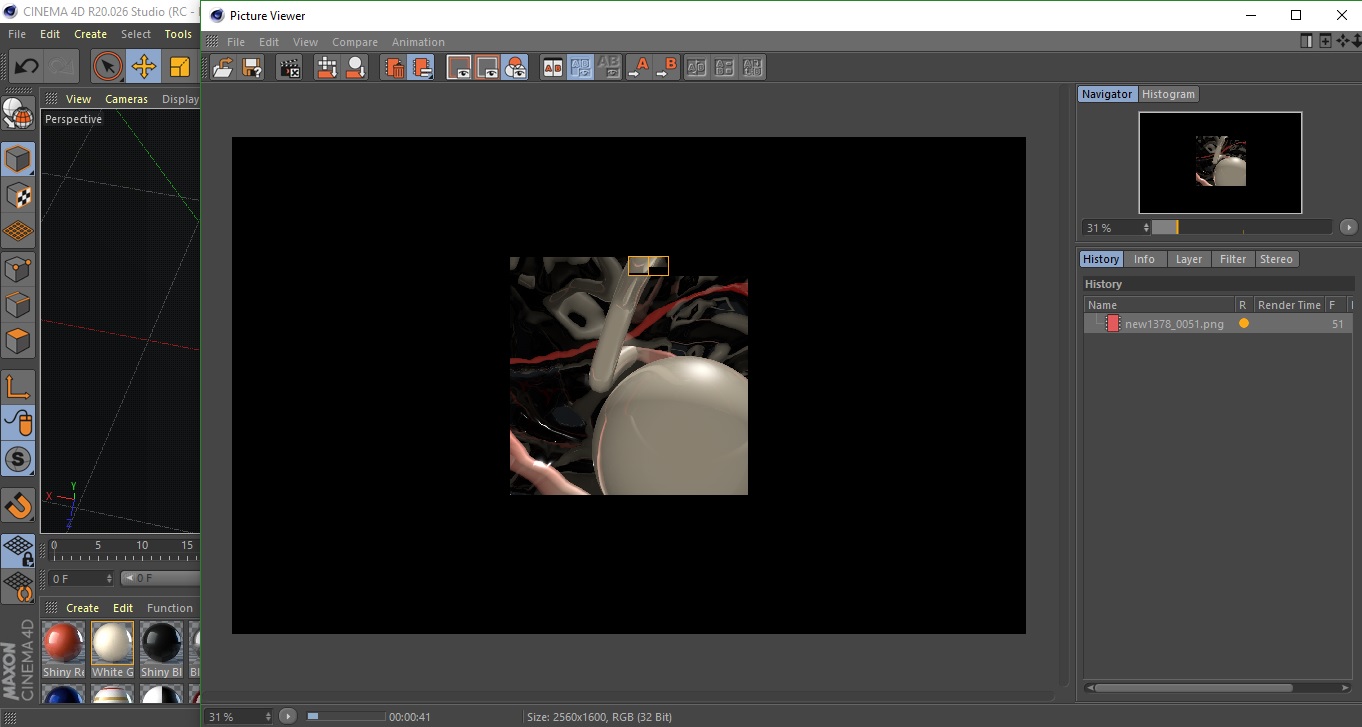Select the History tab
The image size is (1362, 727).
coord(1101,259)
